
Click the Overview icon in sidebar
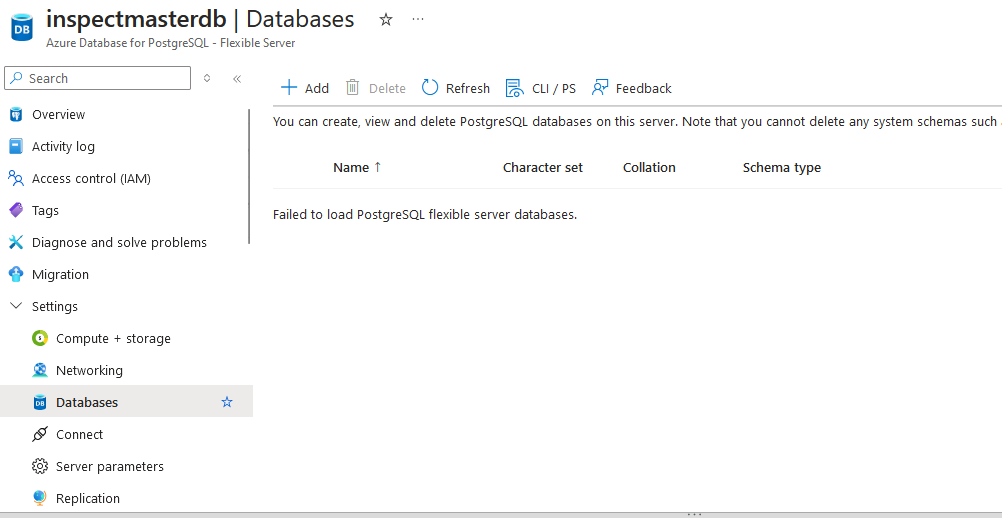tap(16, 115)
